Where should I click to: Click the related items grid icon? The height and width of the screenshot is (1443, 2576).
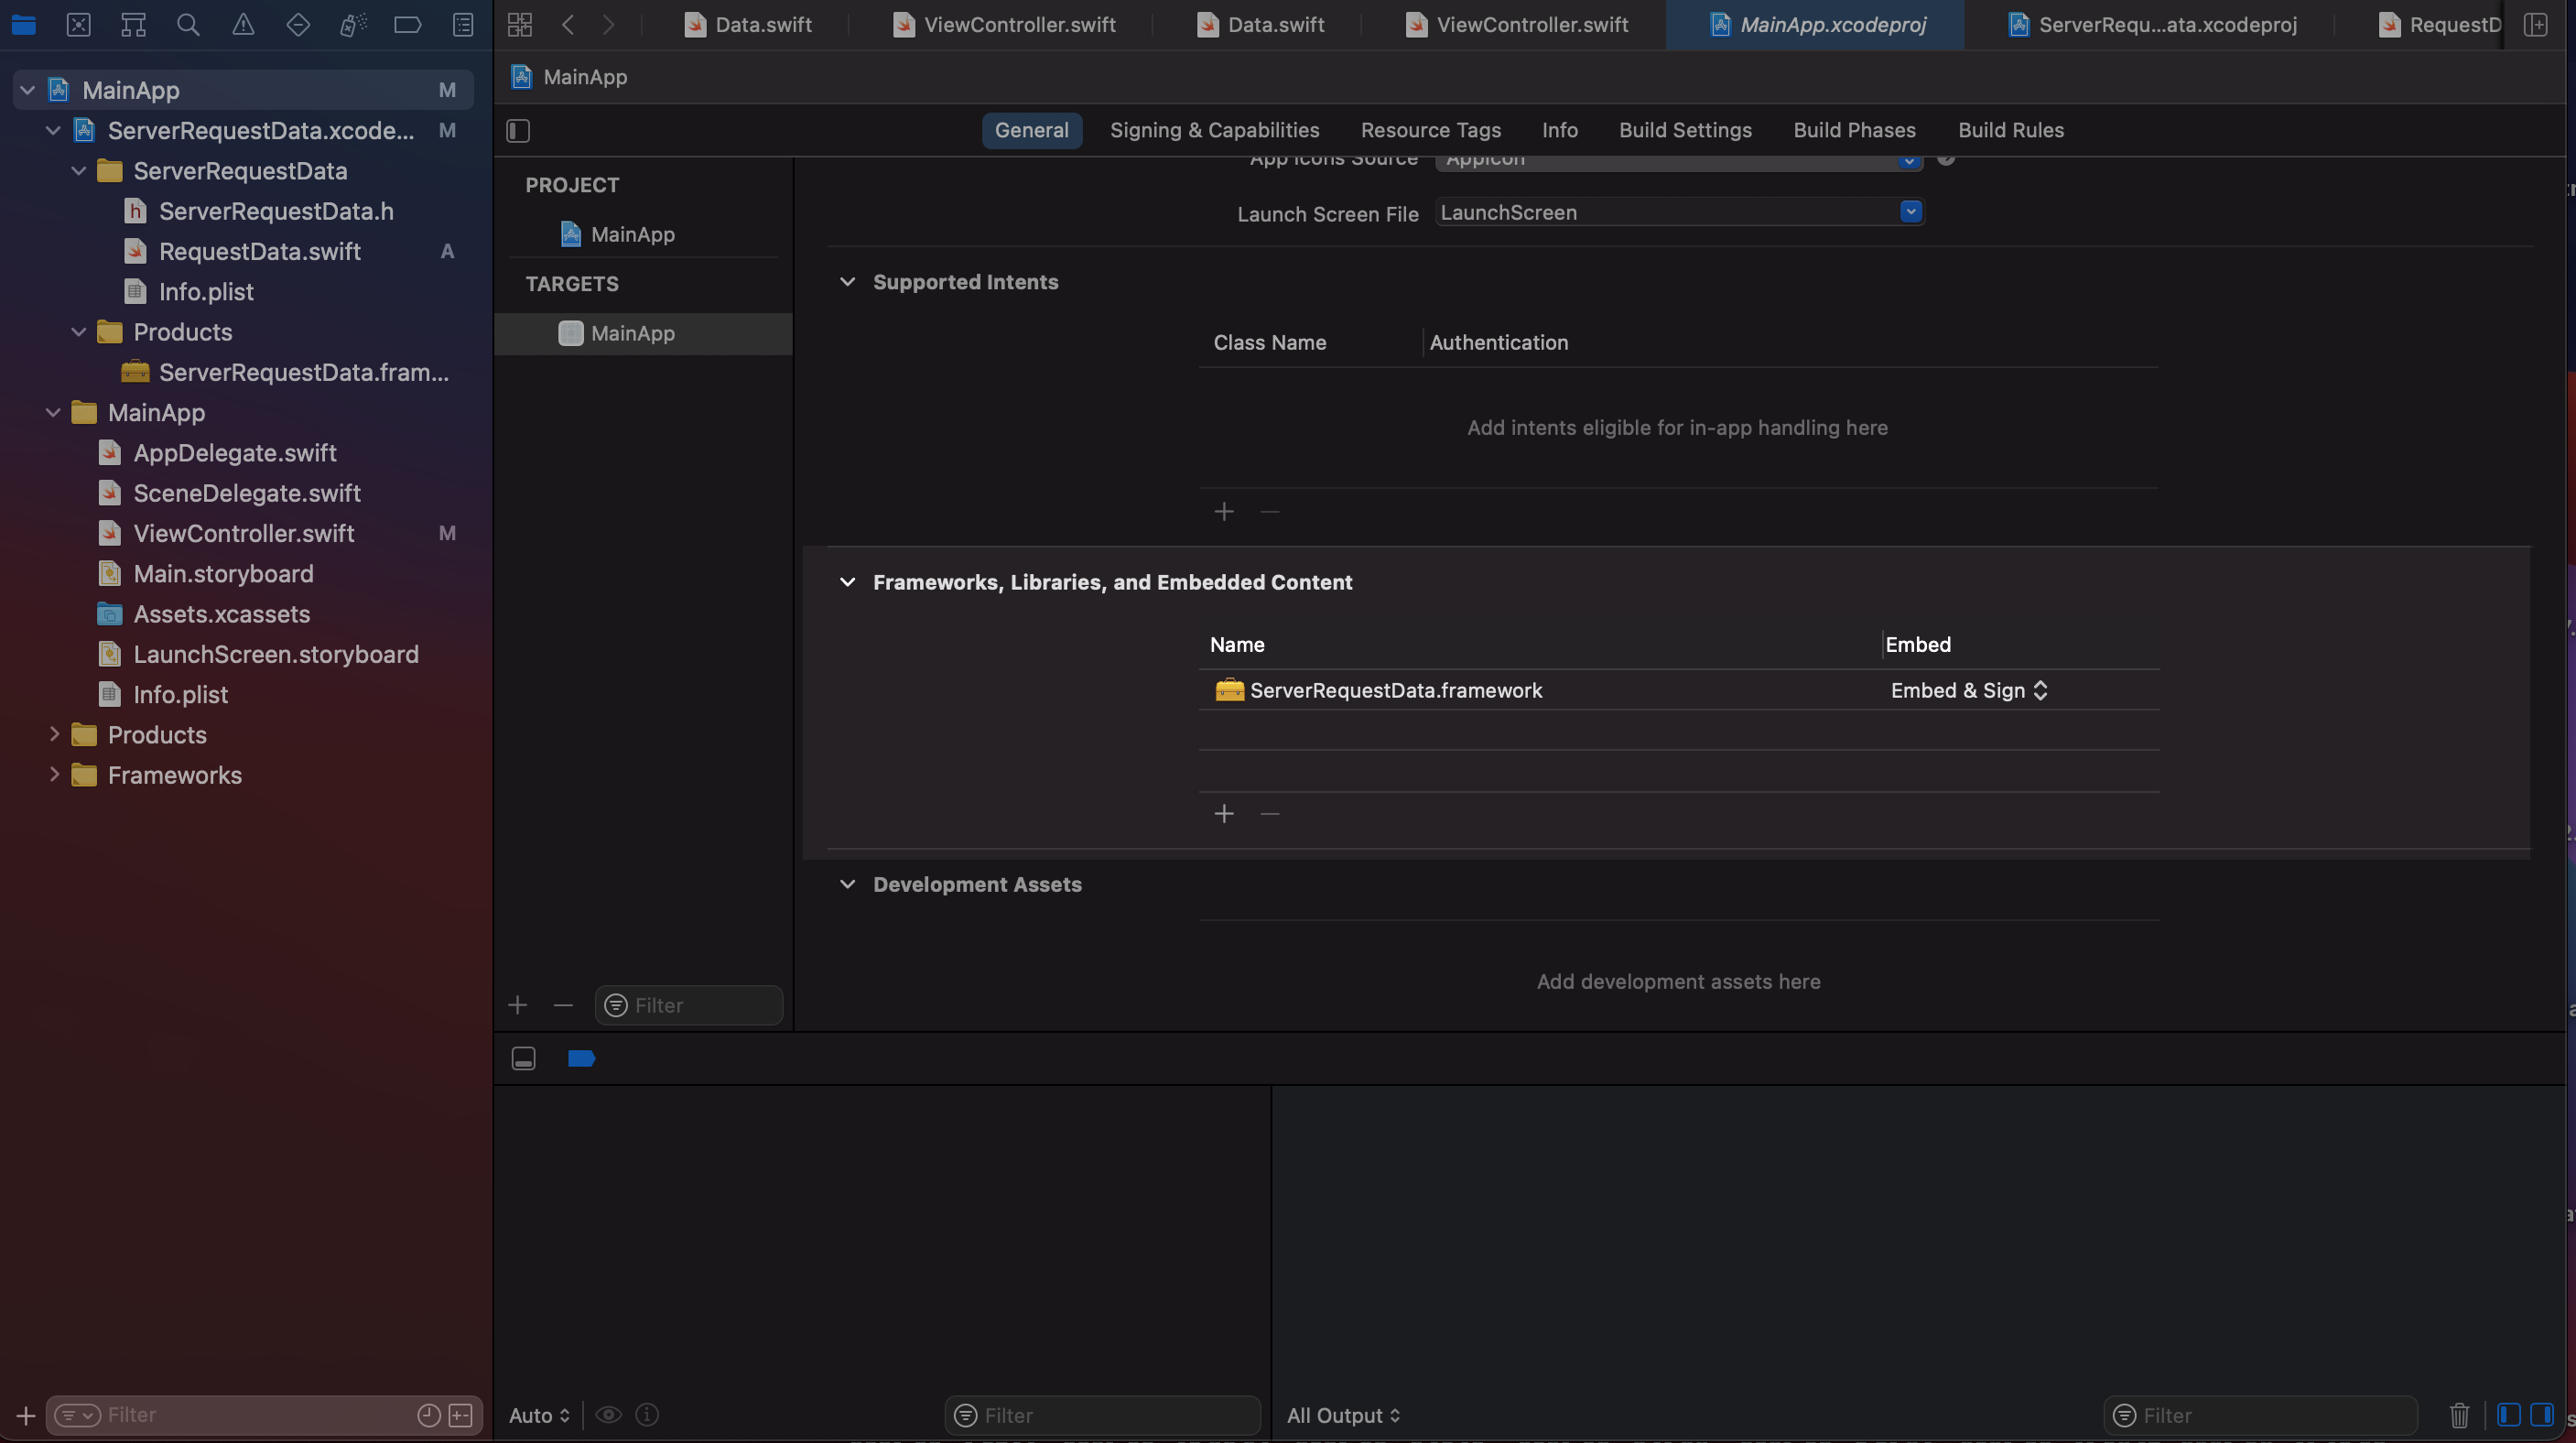[x=519, y=24]
